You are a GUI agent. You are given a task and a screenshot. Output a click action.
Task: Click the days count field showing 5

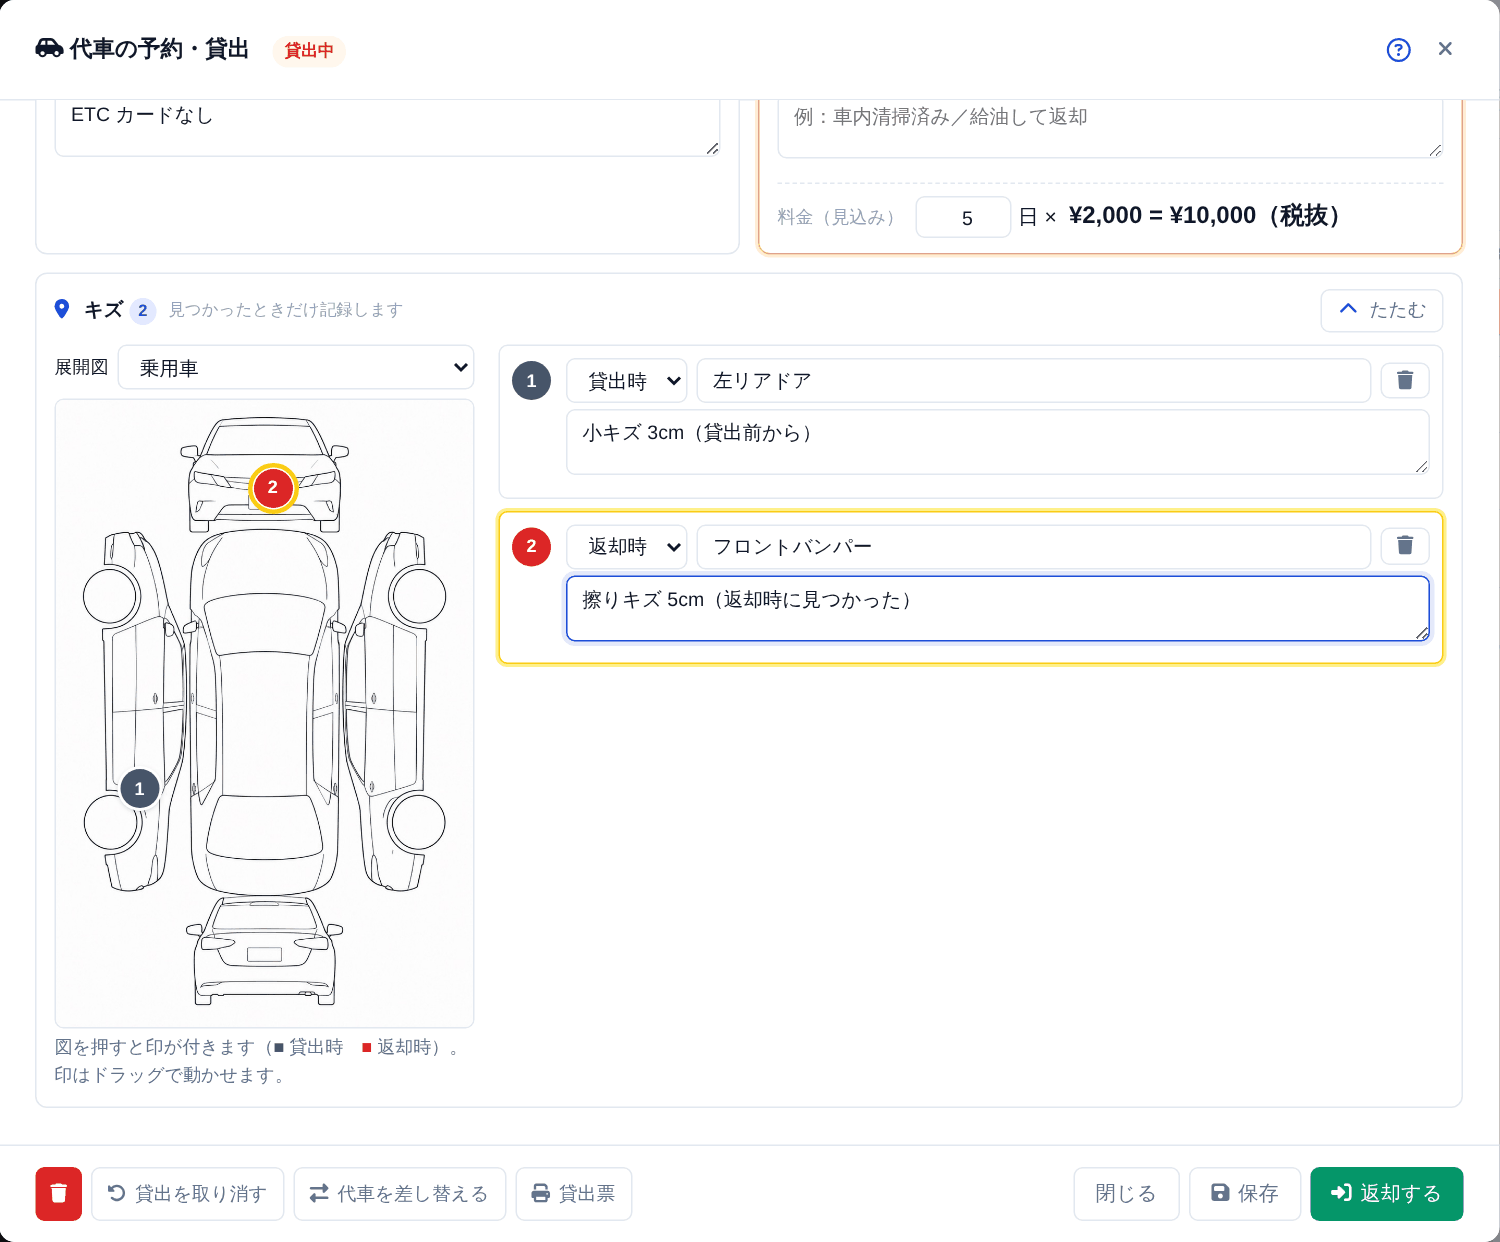[x=963, y=217]
